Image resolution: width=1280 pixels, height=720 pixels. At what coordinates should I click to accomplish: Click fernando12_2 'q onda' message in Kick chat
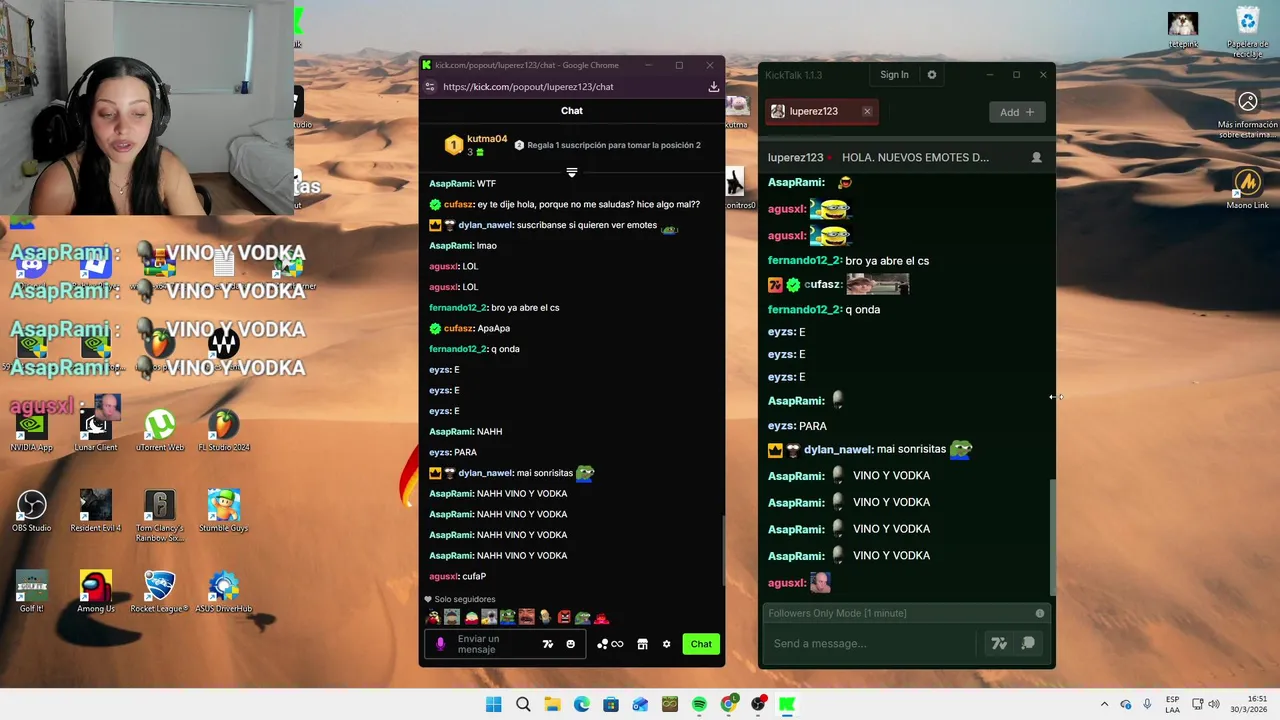point(474,349)
